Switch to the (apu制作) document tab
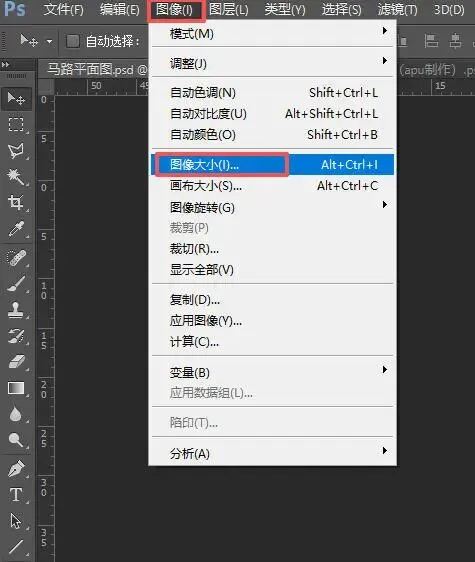This screenshot has height=562, width=475. 436,70
